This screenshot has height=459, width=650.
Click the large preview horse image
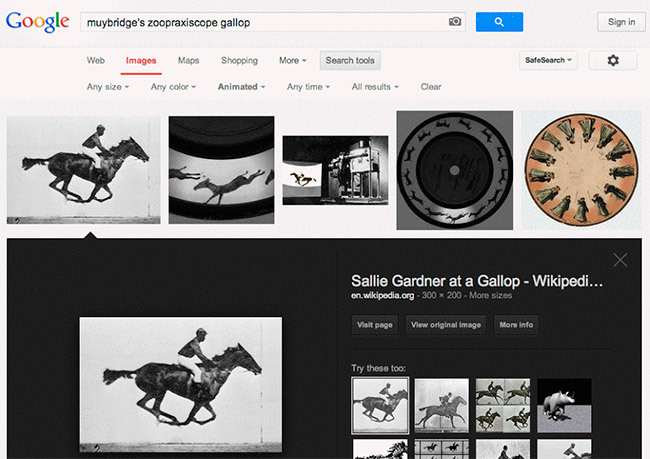click(x=181, y=385)
